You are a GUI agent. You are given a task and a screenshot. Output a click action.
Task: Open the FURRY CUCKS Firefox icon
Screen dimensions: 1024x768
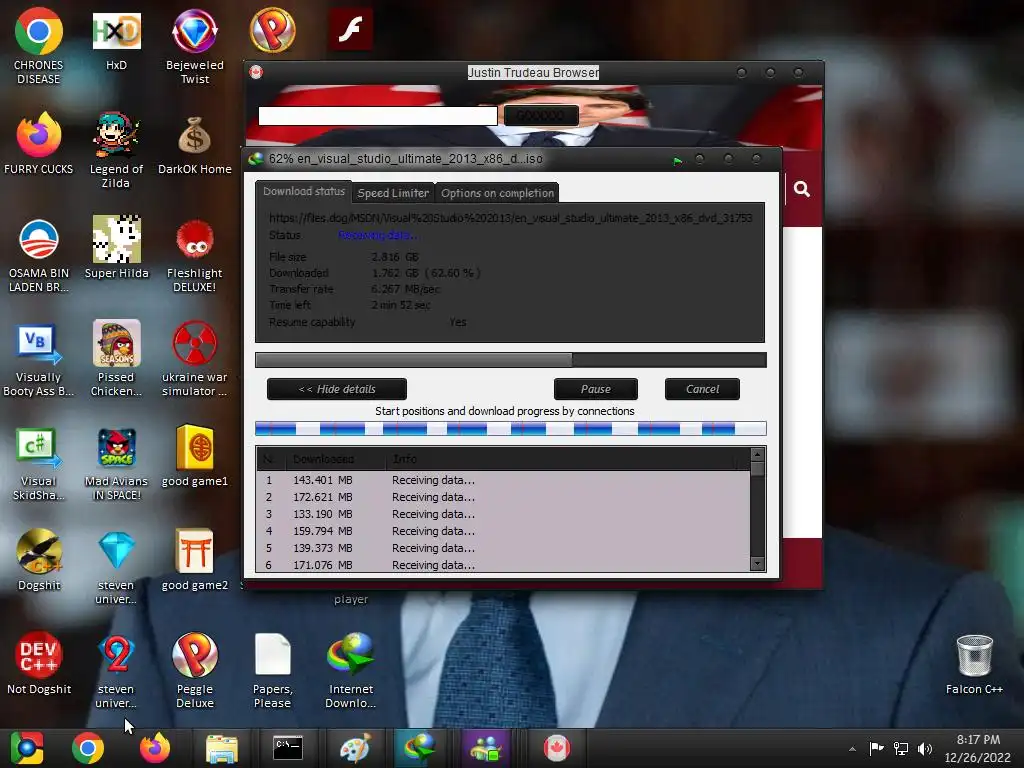[39, 145]
